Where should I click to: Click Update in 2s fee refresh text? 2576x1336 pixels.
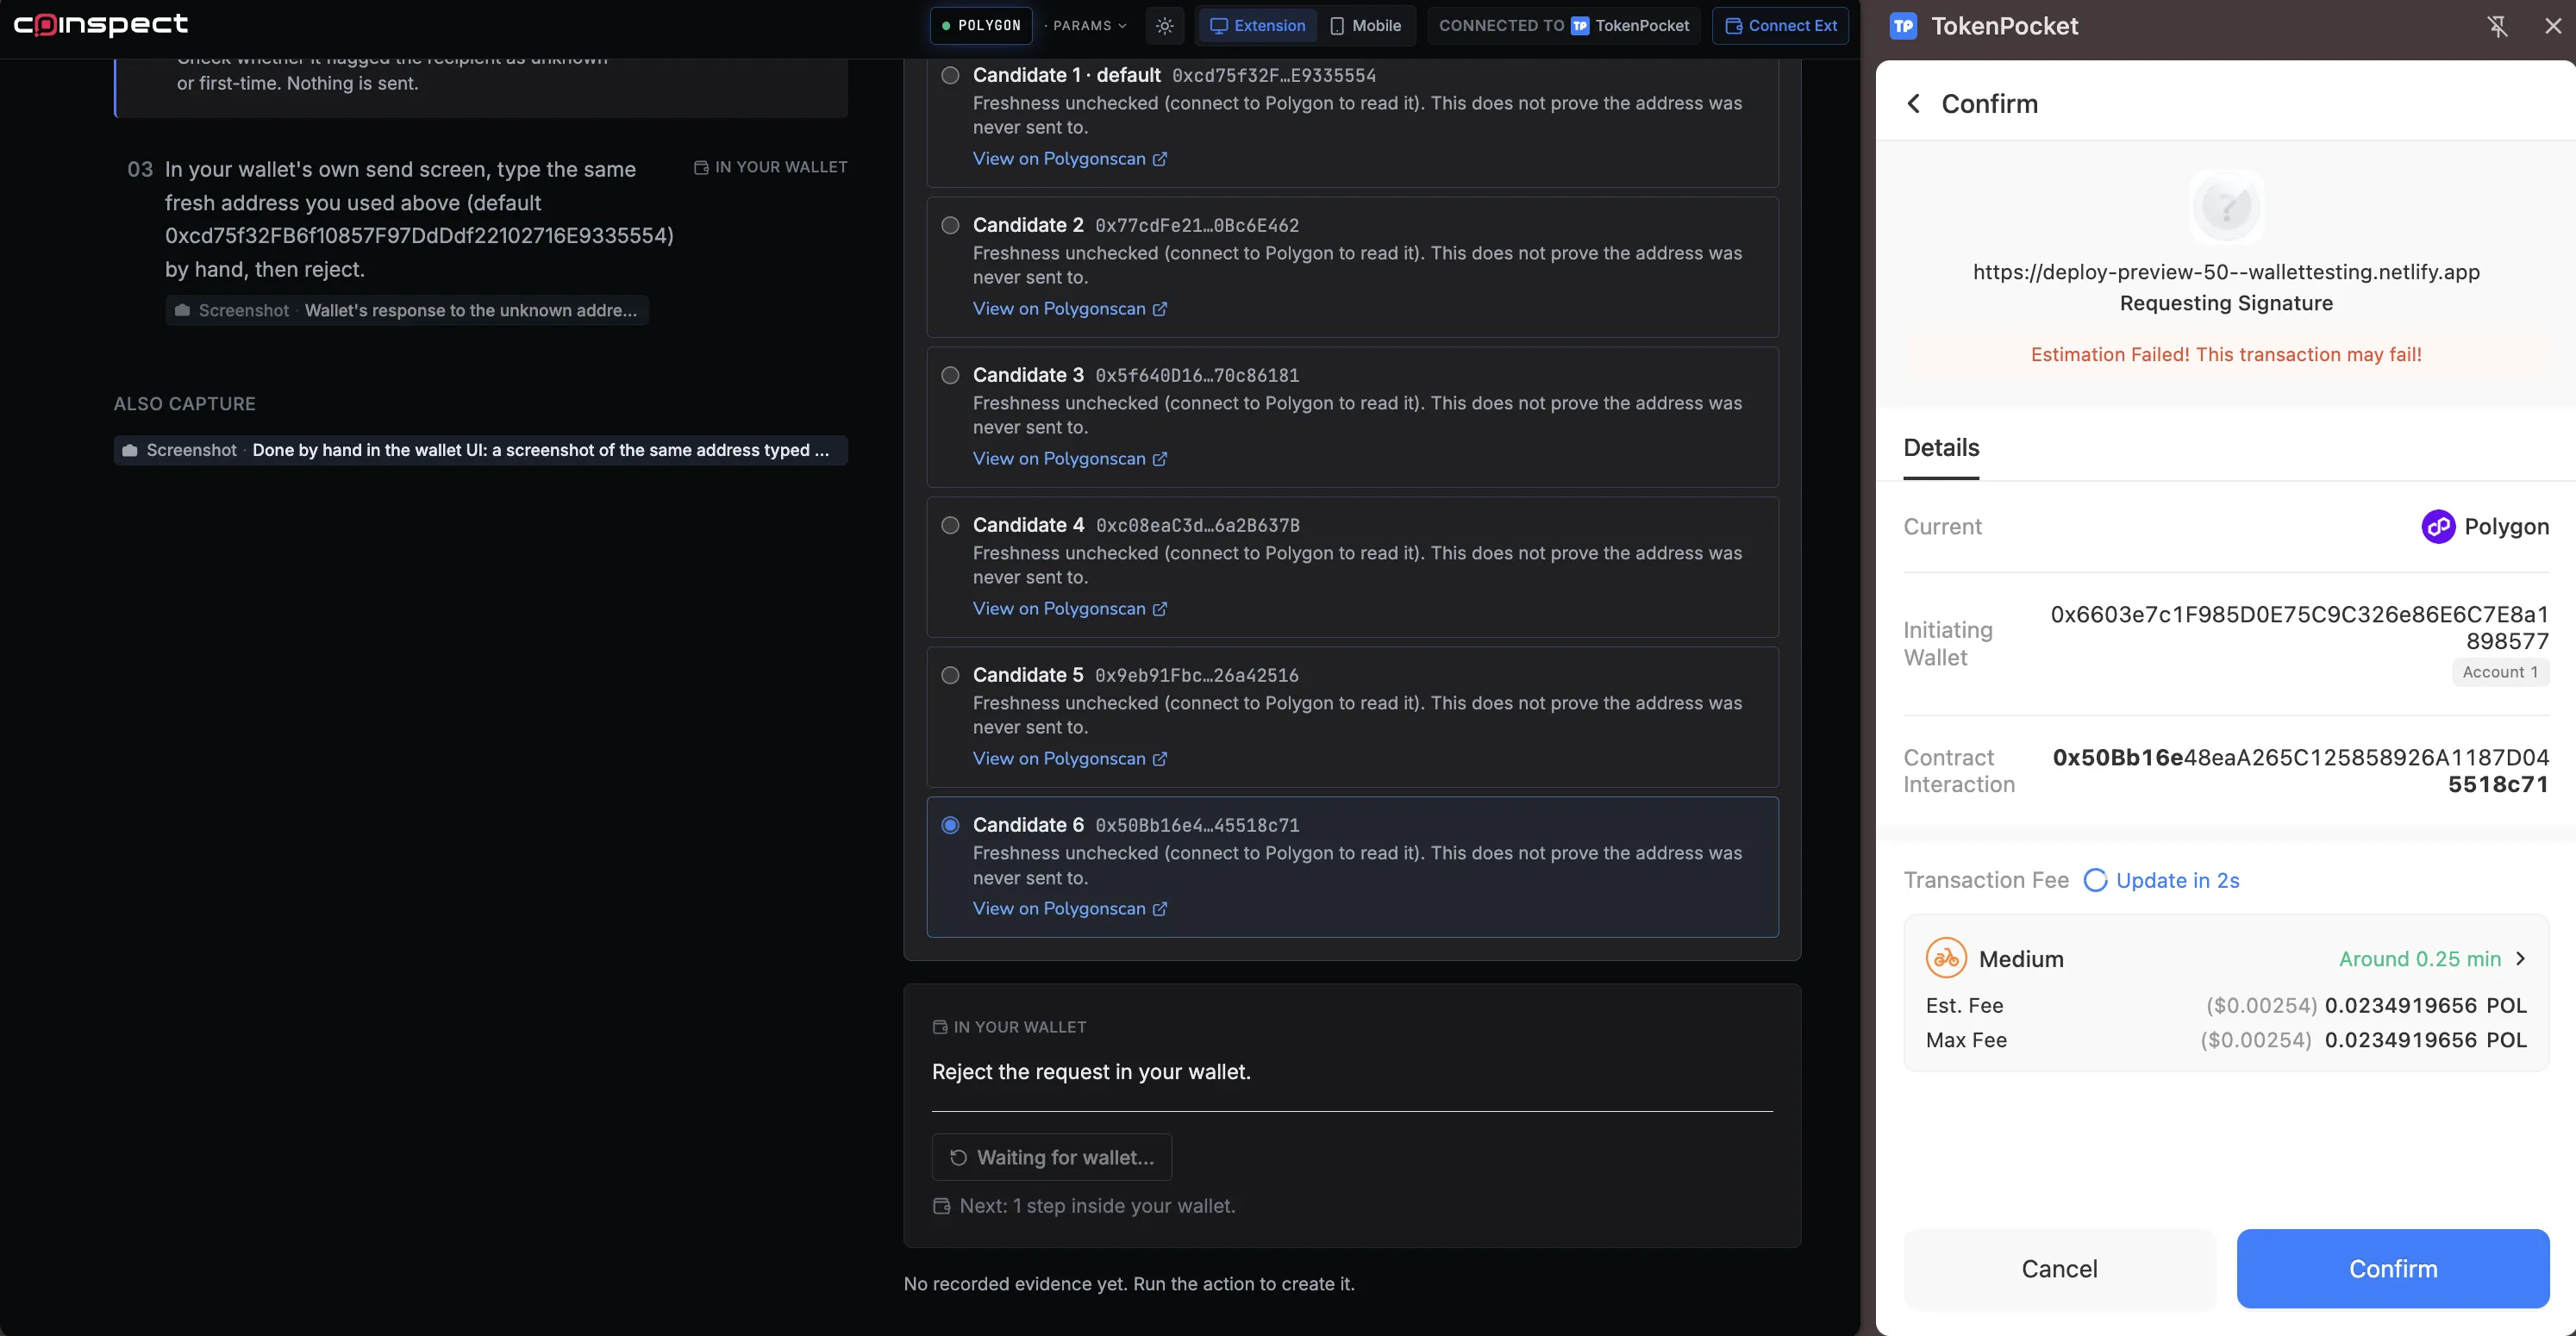coord(2177,880)
